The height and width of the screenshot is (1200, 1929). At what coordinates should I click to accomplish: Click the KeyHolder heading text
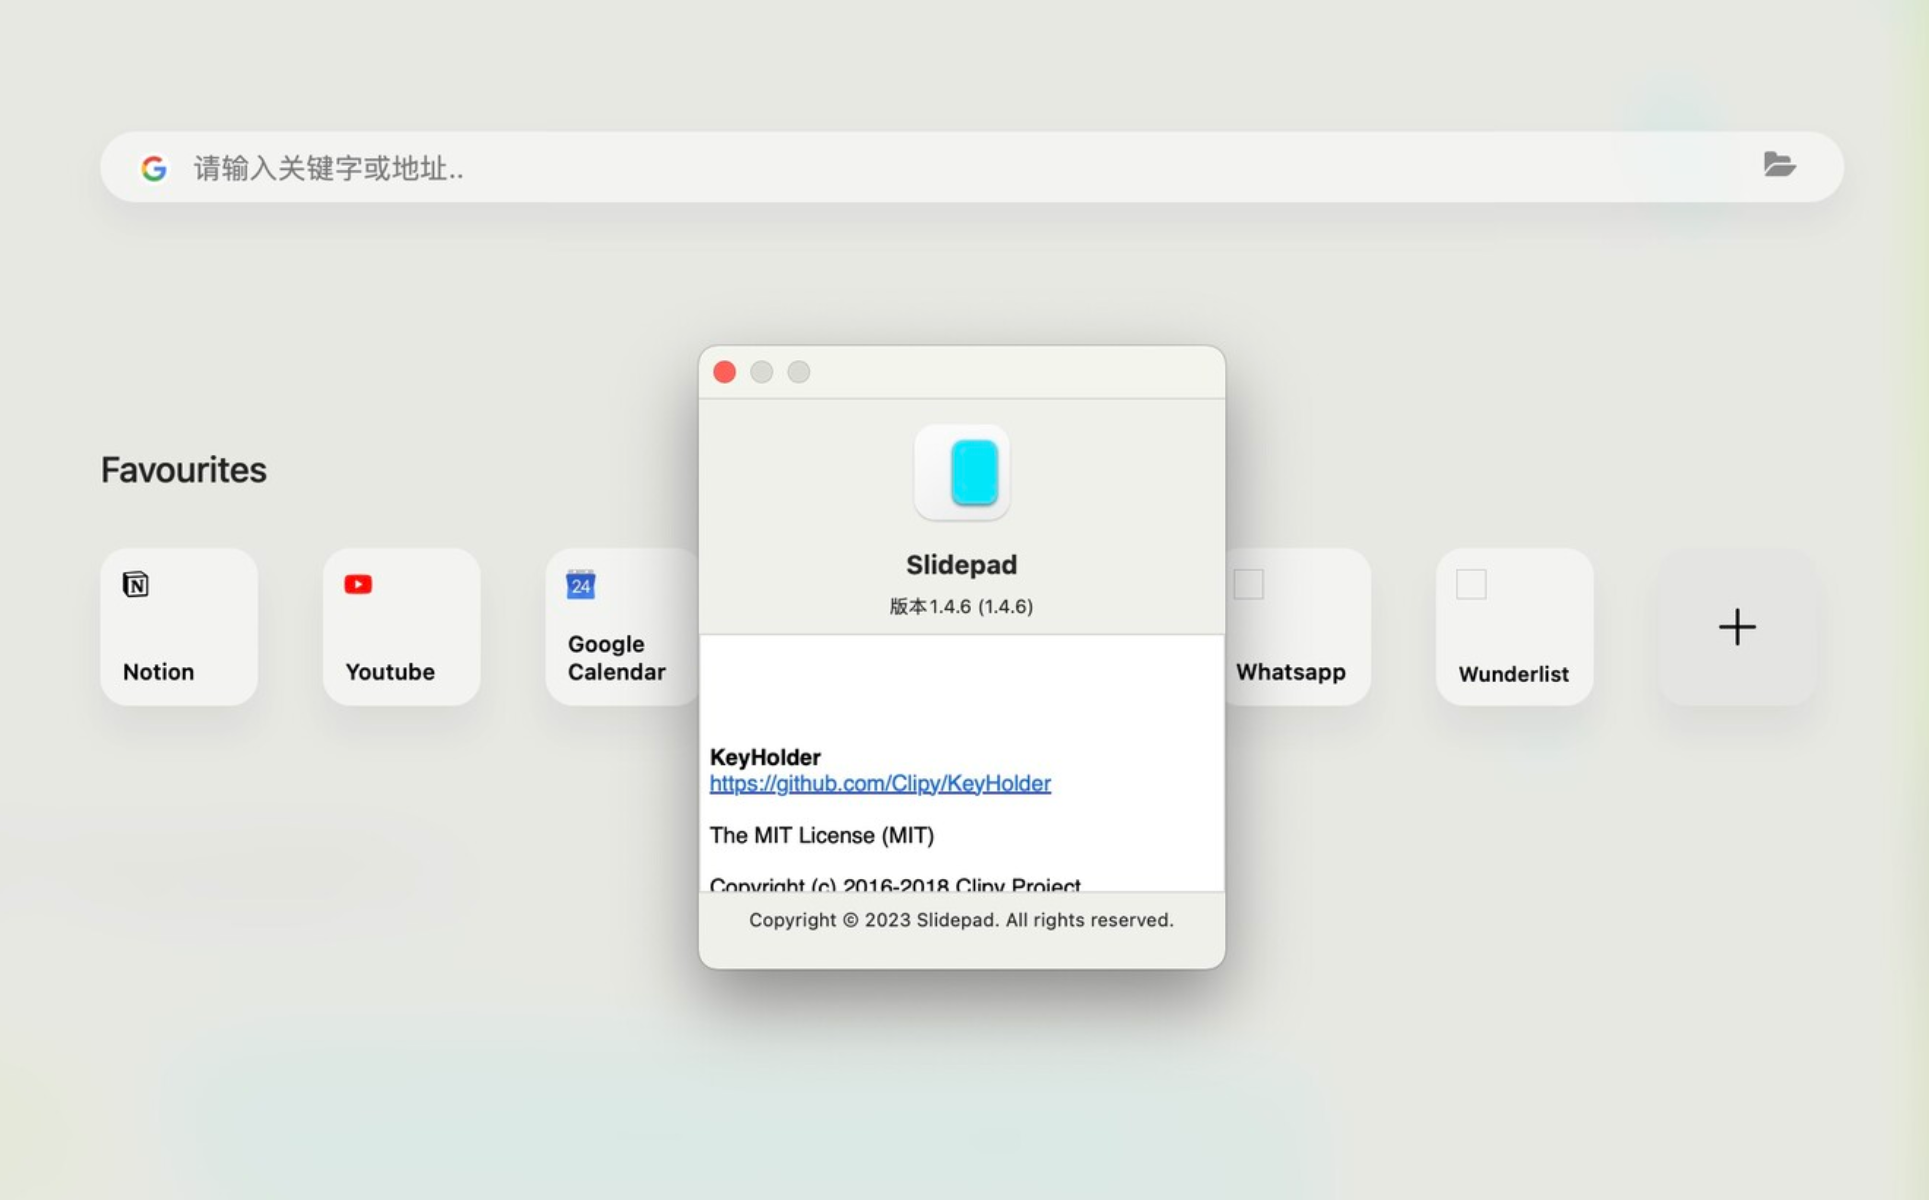[765, 757]
